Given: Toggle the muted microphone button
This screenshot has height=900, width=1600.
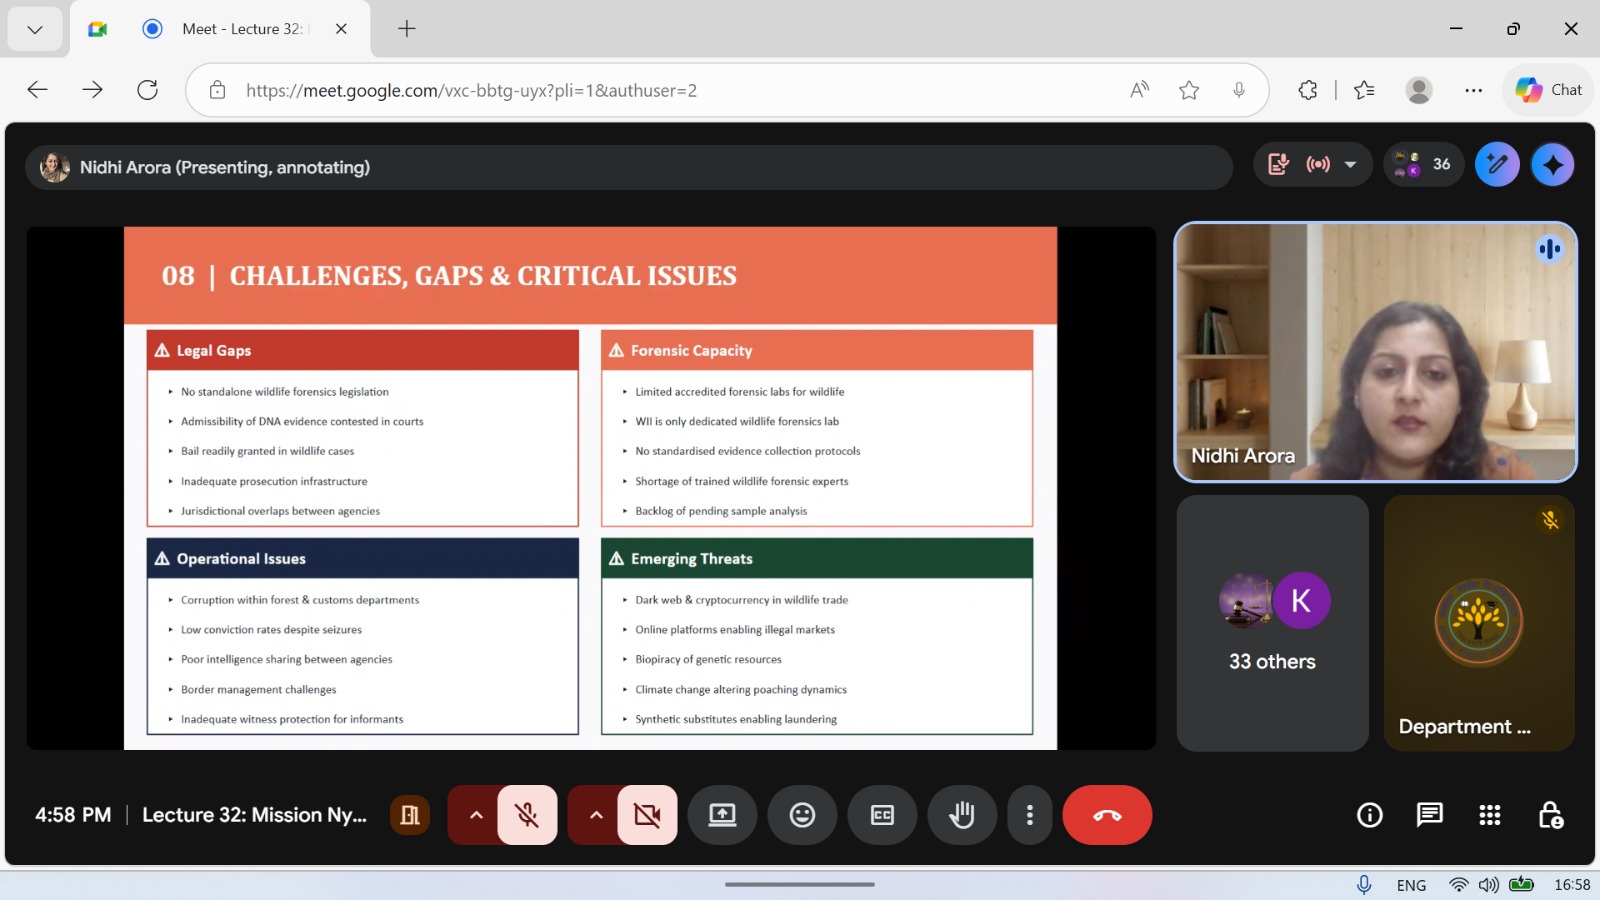Looking at the screenshot, I should click(x=527, y=815).
